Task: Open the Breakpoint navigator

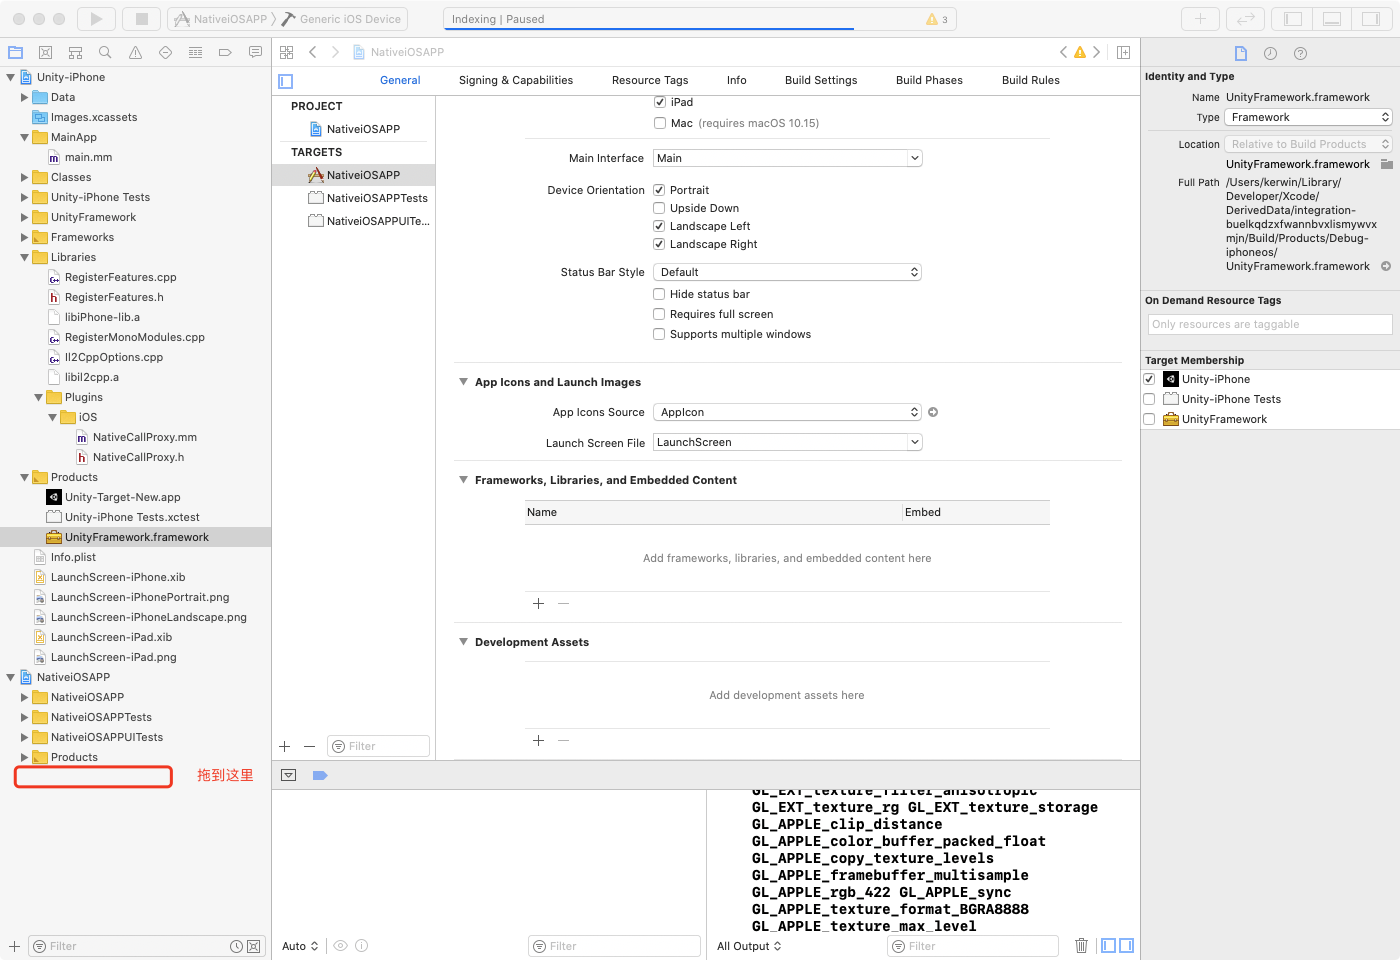Action: click(x=225, y=52)
